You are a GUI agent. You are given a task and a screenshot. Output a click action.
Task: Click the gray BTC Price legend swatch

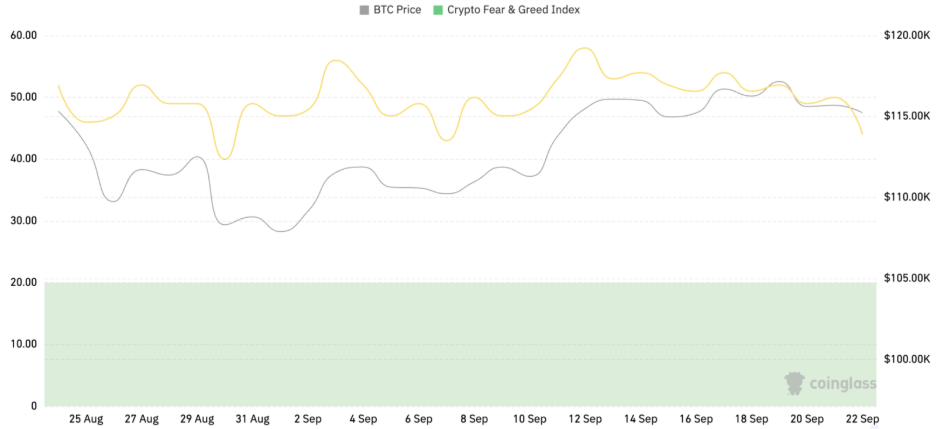click(x=364, y=10)
